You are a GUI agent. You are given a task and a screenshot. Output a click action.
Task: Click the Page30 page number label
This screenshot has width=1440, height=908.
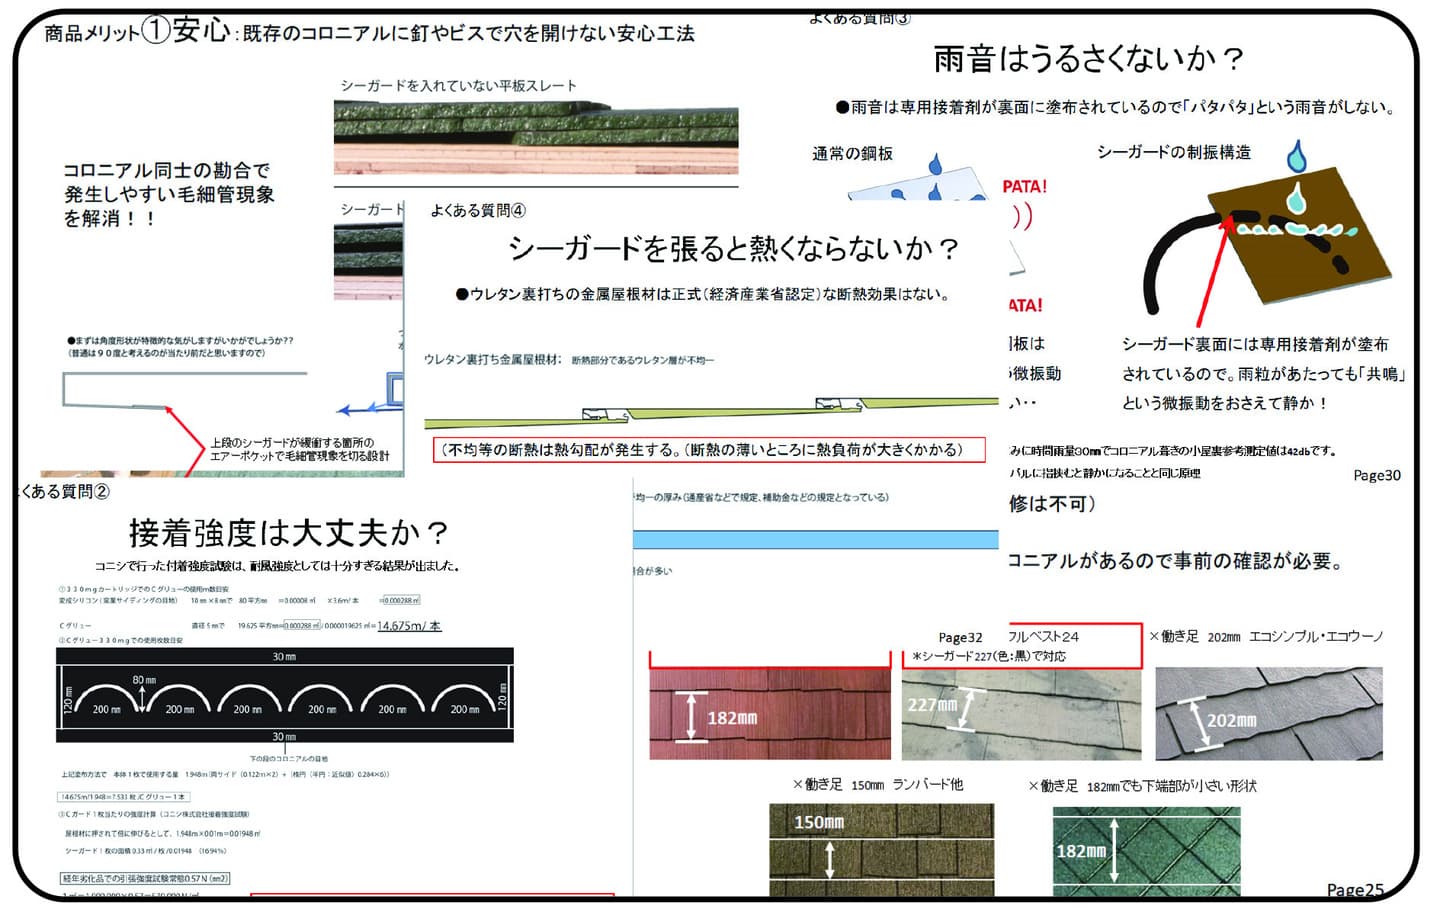coord(1376,476)
